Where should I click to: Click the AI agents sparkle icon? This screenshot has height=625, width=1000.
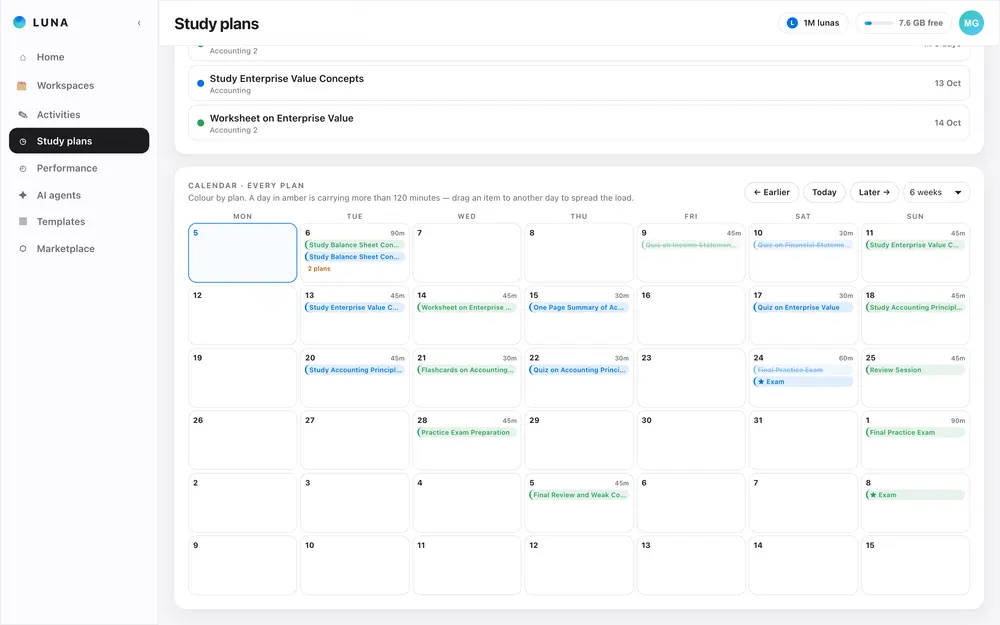(x=23, y=195)
